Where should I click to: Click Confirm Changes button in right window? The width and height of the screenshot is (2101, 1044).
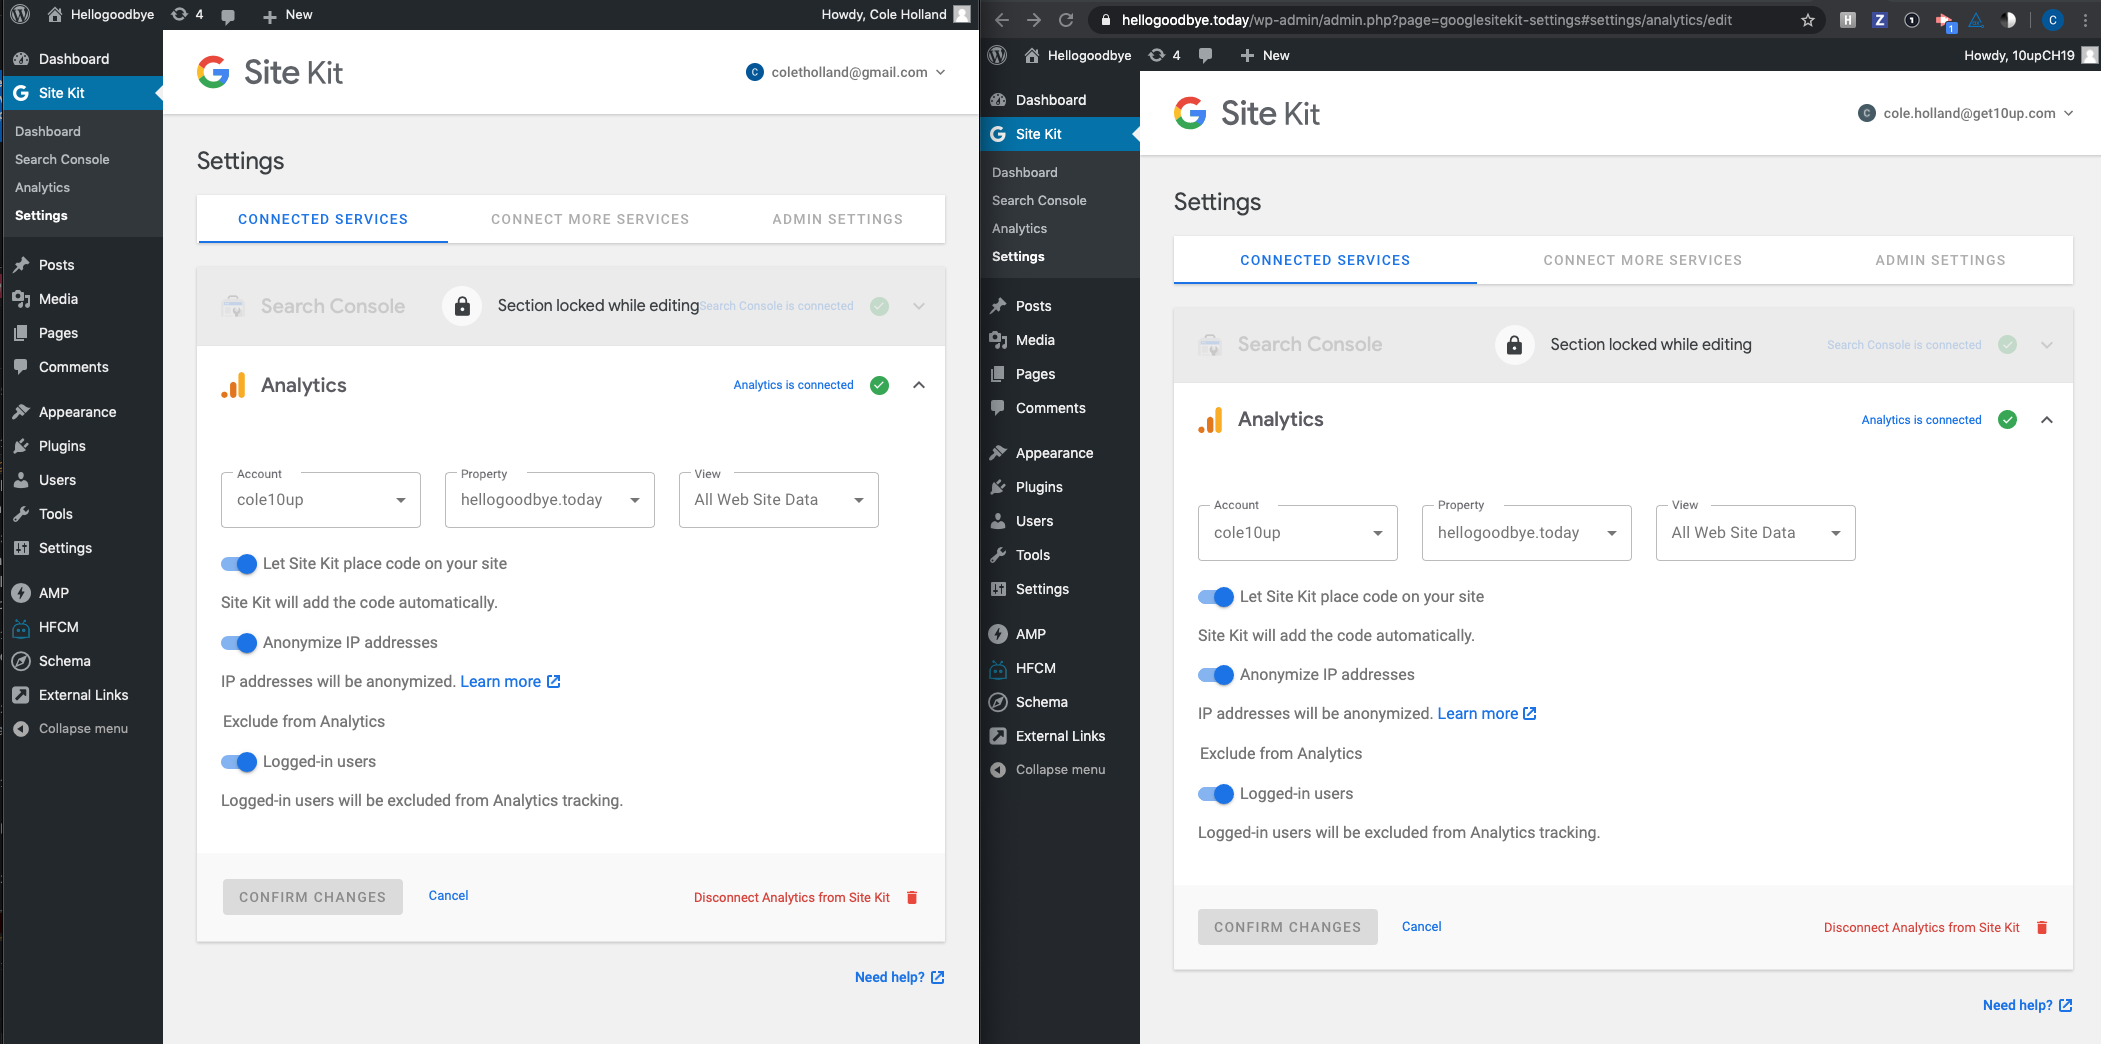point(1288,927)
